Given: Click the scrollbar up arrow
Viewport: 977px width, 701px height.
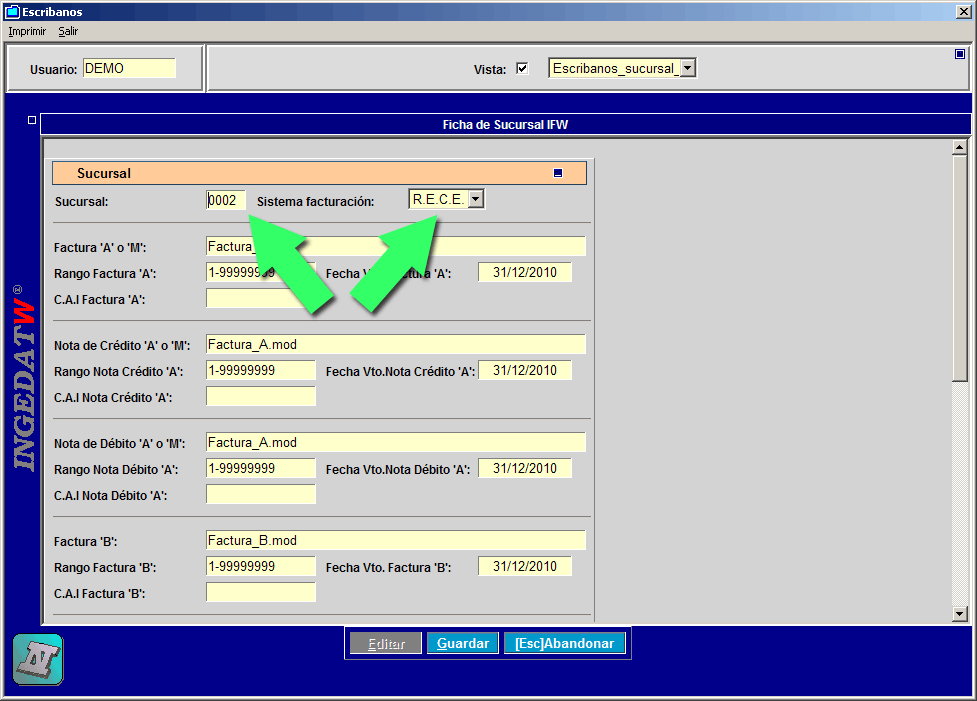Looking at the screenshot, I should coord(960,148).
